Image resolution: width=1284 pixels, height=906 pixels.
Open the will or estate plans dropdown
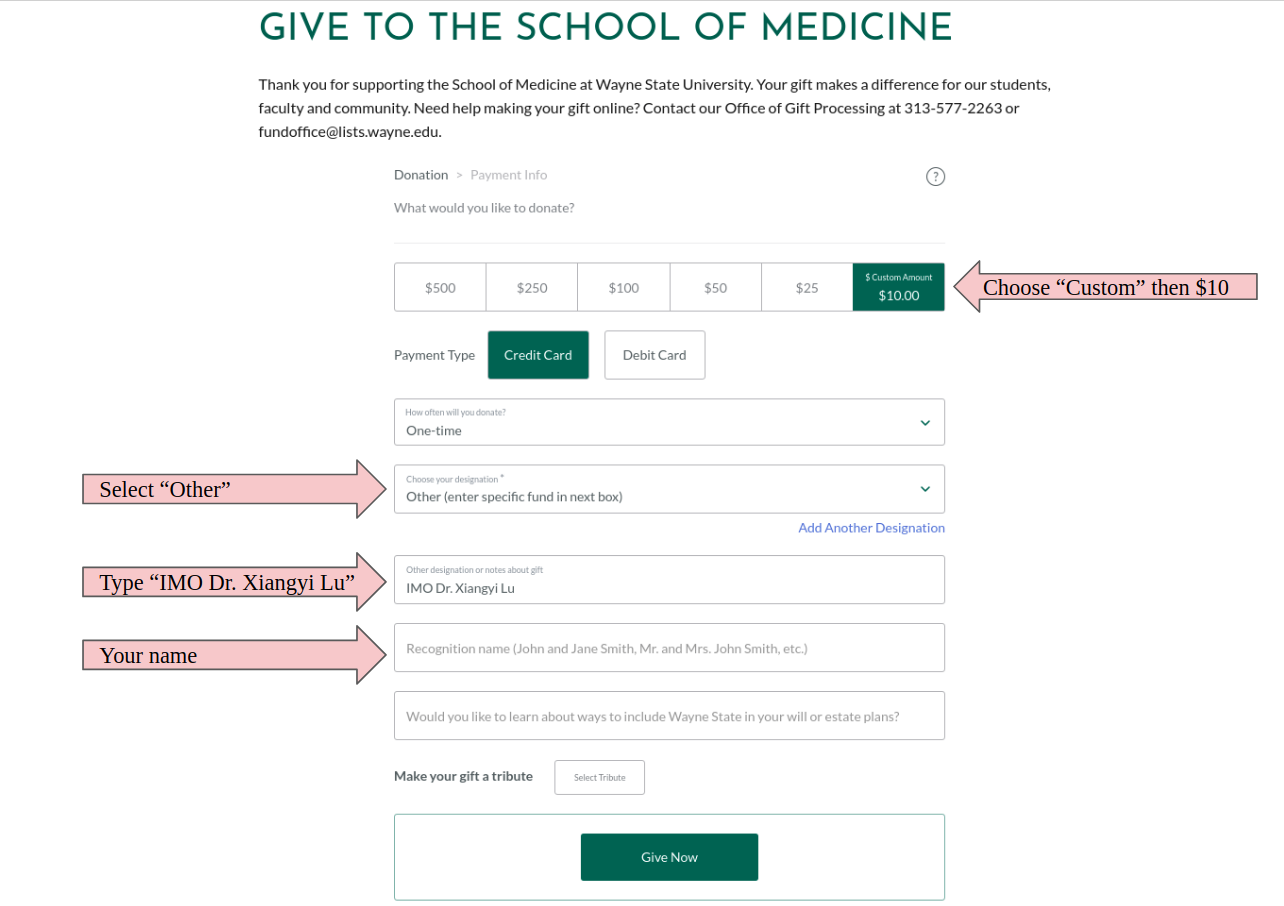tap(668, 716)
